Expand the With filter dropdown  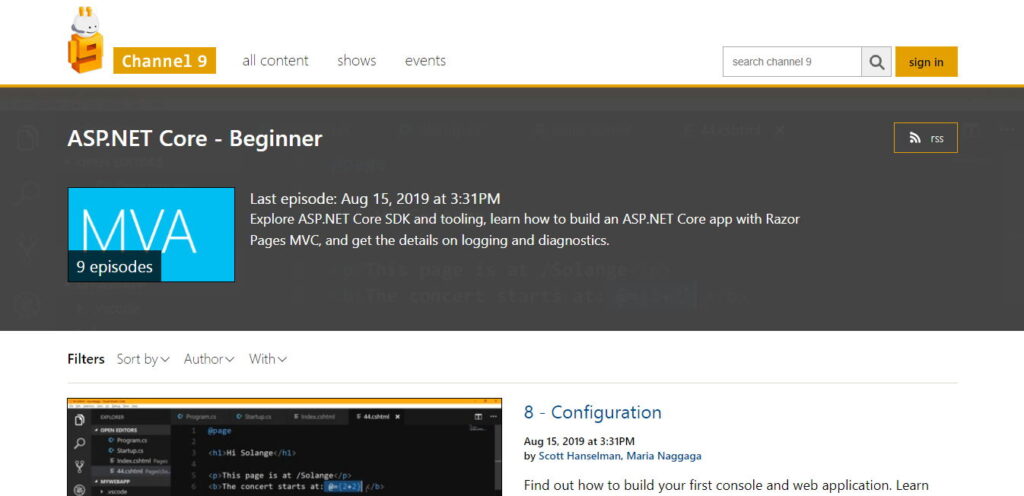click(x=268, y=359)
